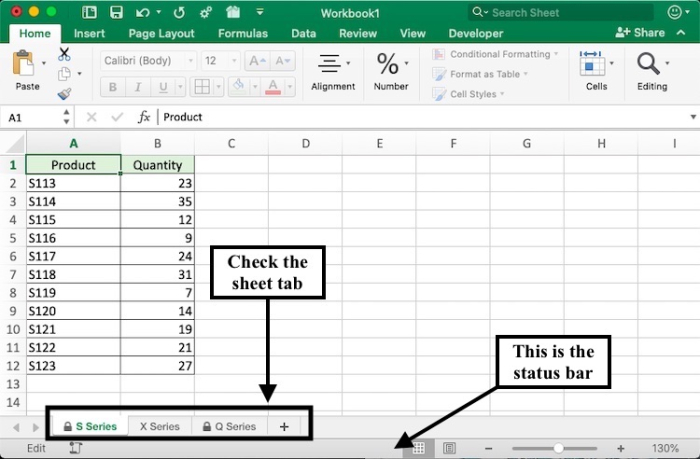Viewport: 700px width, 459px height.
Task: Click the Format as Table icon
Action: [438, 74]
